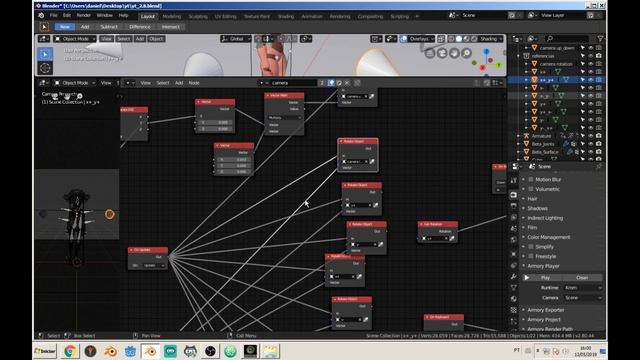Open the outliner filter funnel icon
Image resolution: width=640 pixels, height=360 pixels.
coord(600,38)
